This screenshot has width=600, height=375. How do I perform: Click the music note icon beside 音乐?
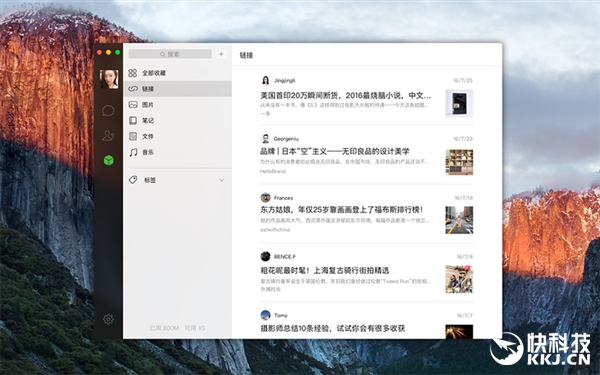(x=133, y=152)
